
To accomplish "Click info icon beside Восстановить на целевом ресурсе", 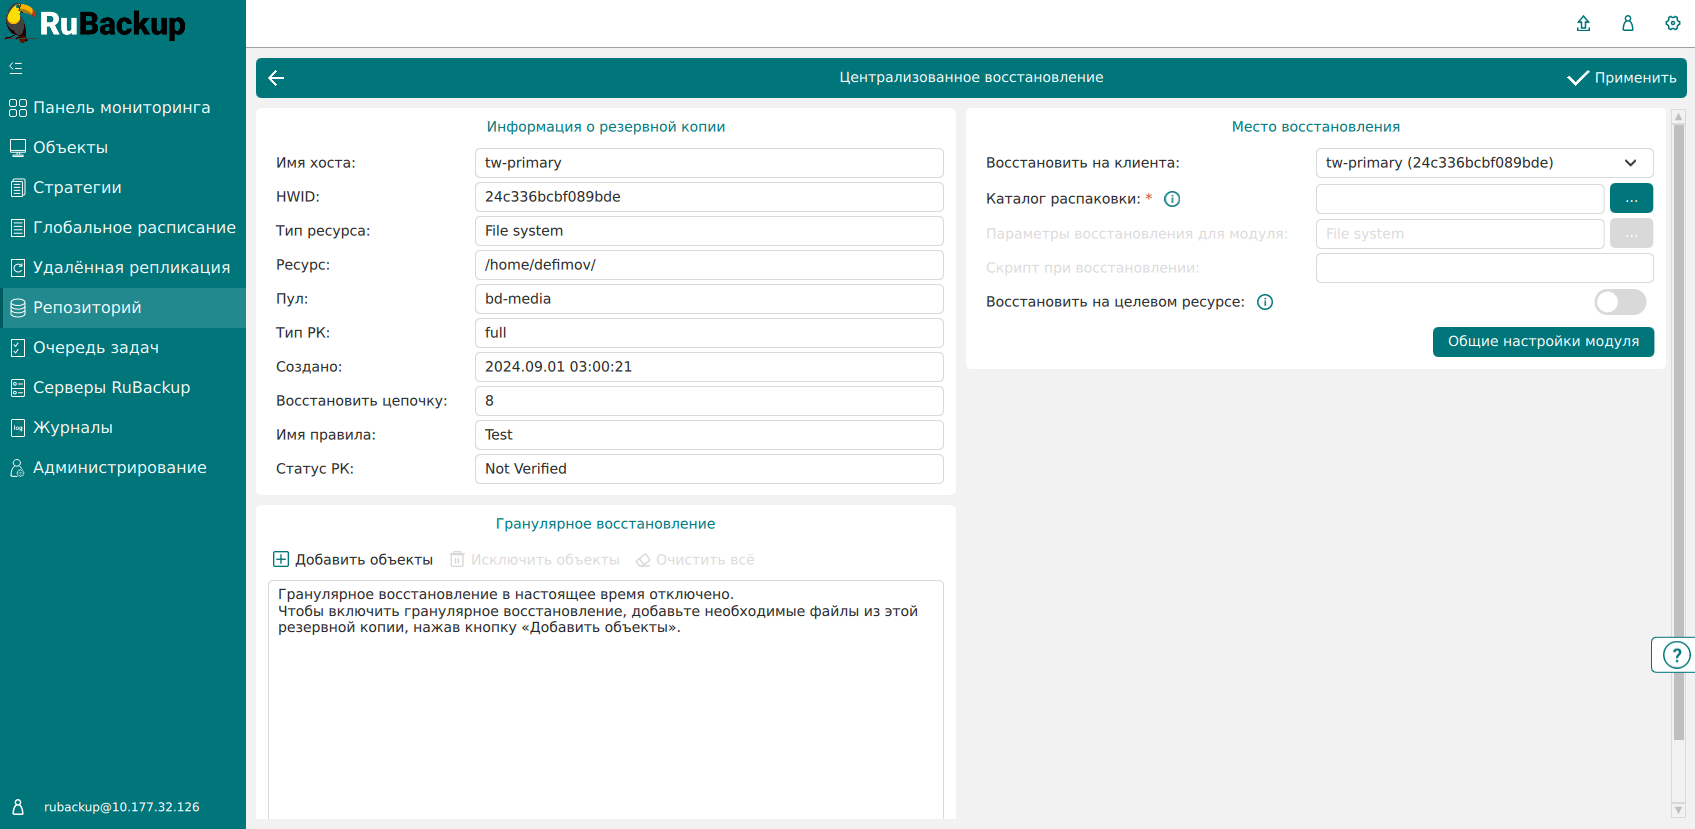I will (x=1265, y=302).
